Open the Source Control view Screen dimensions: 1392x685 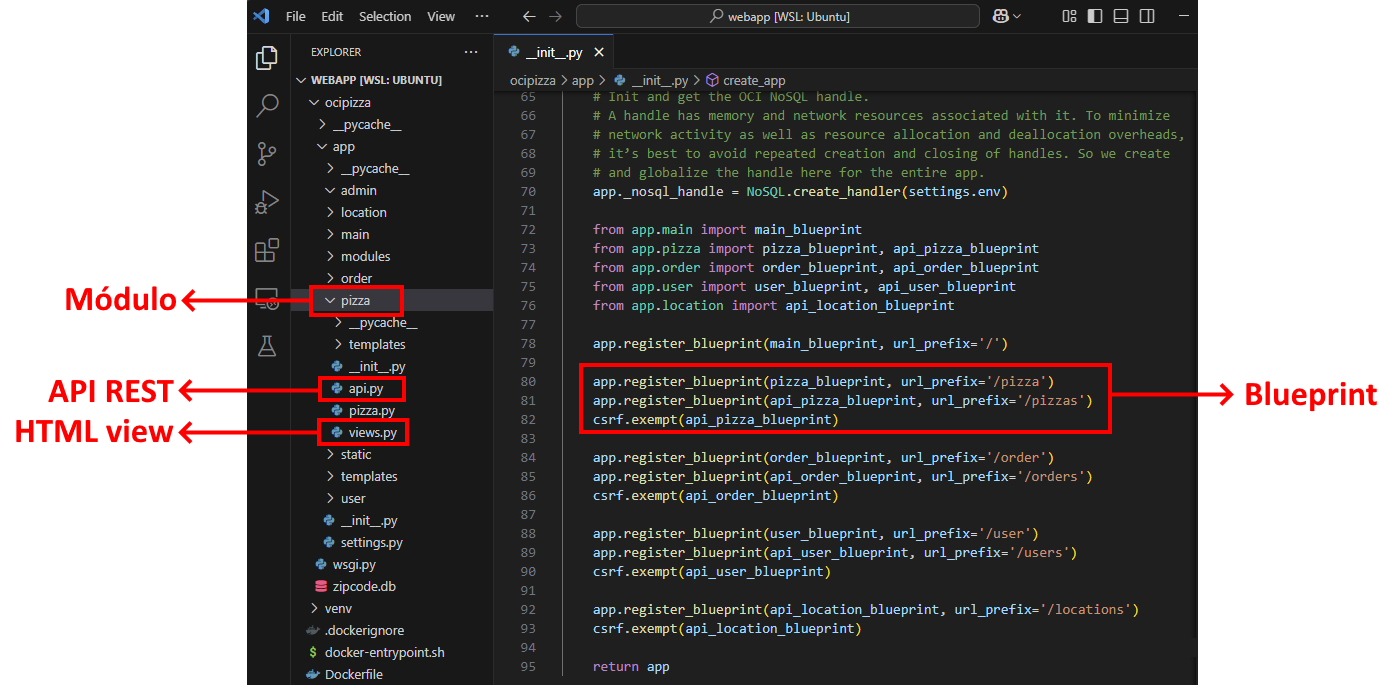(x=267, y=153)
